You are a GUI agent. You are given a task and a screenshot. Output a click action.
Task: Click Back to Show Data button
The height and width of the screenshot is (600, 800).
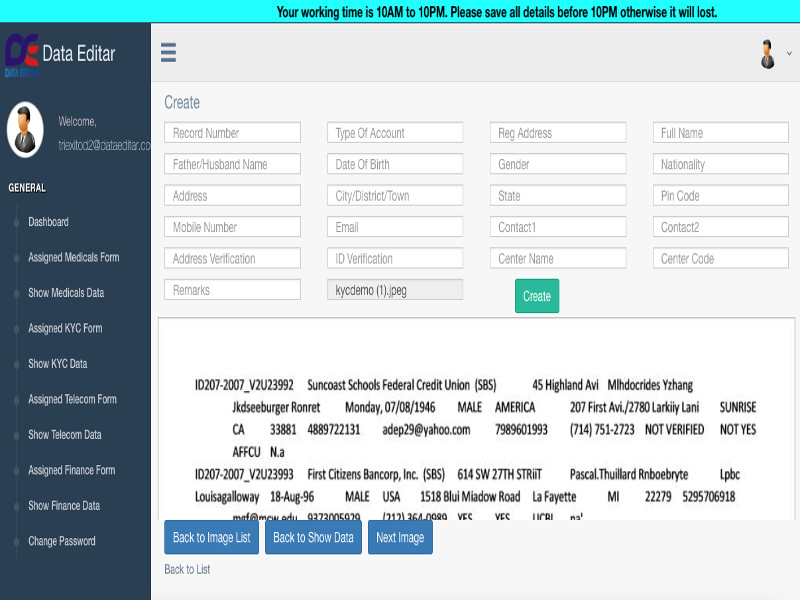[x=313, y=537]
